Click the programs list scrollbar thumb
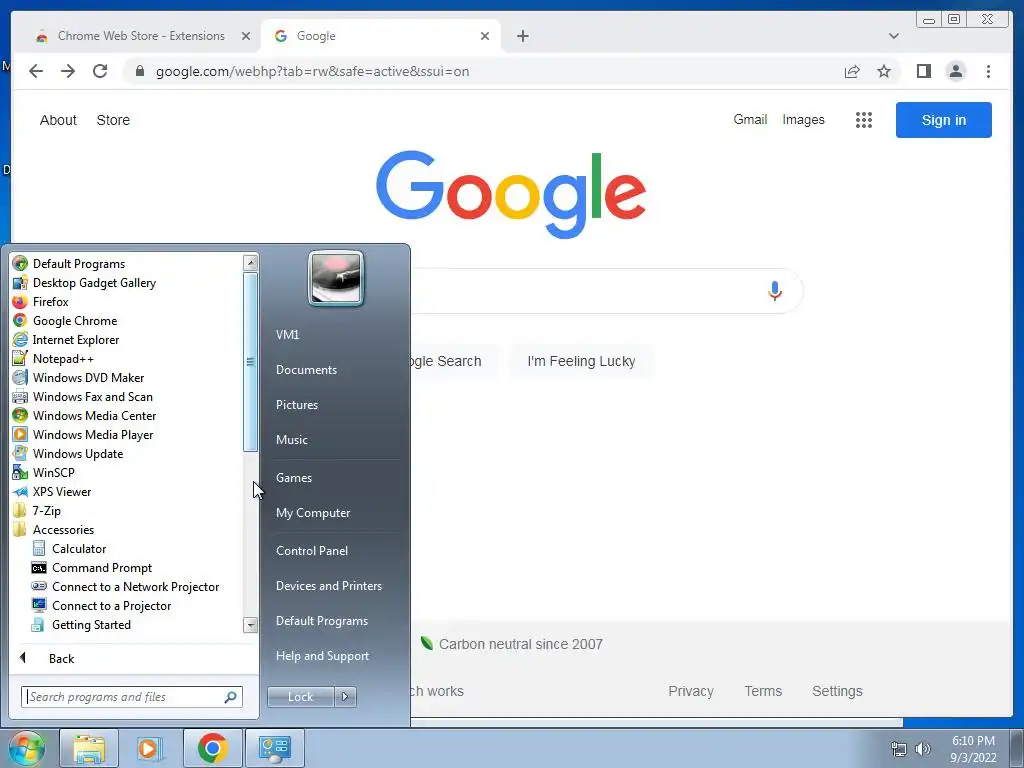 (250, 362)
